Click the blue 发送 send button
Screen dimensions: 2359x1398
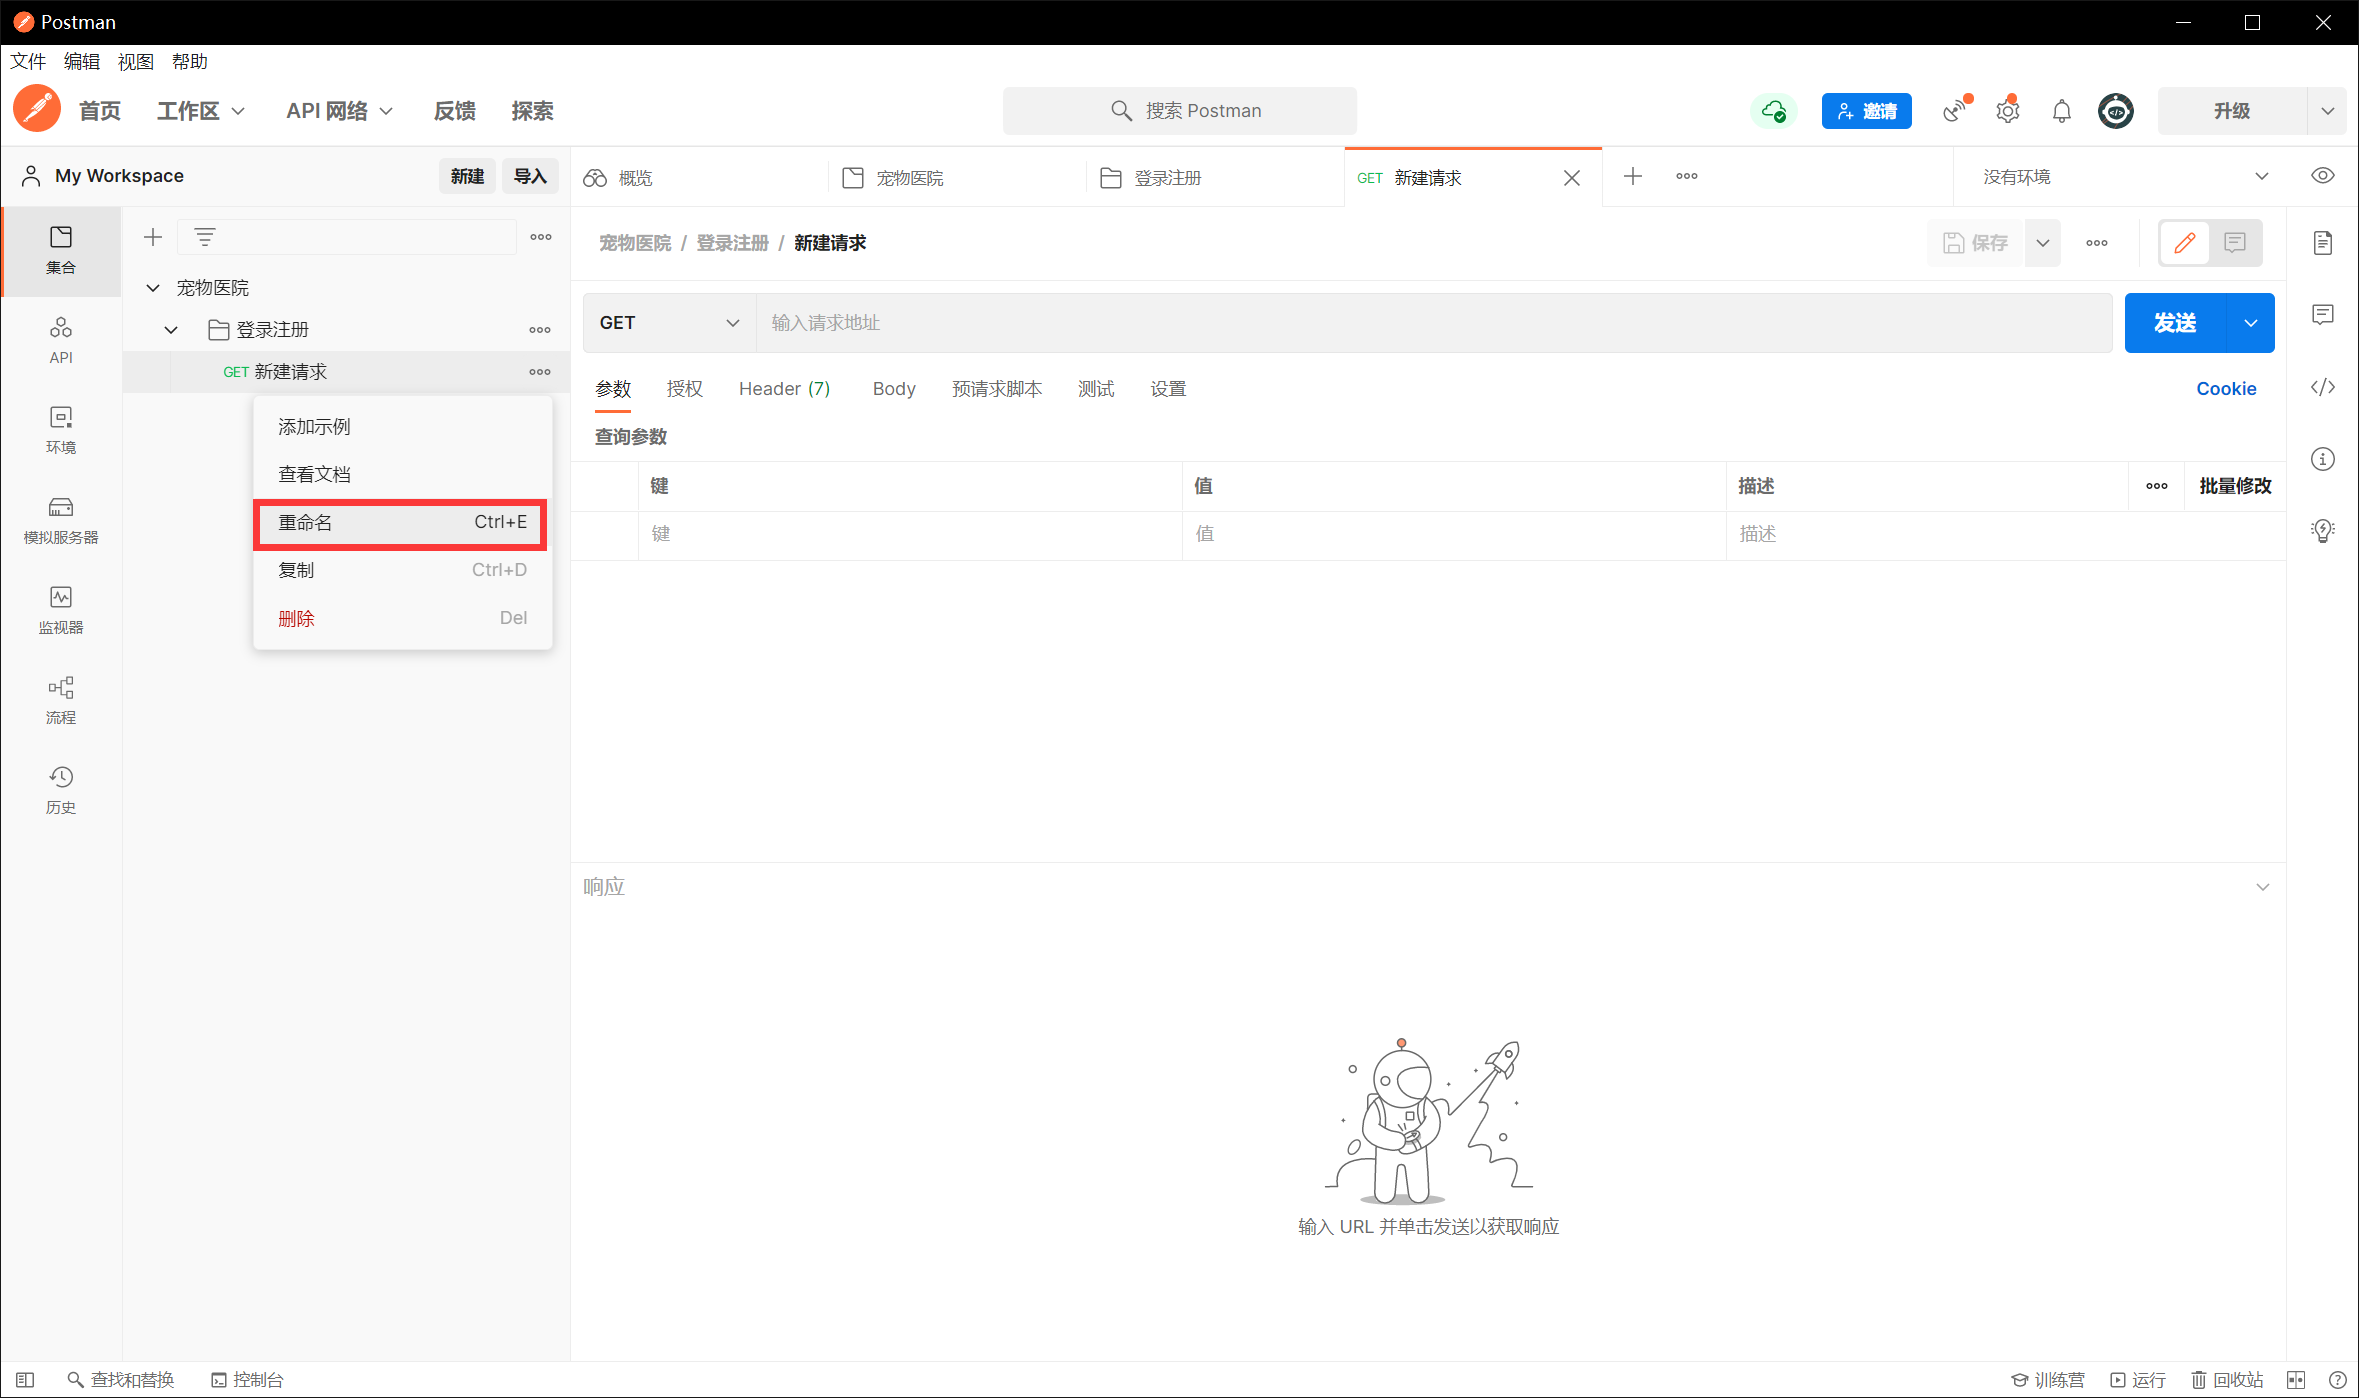(x=2174, y=323)
